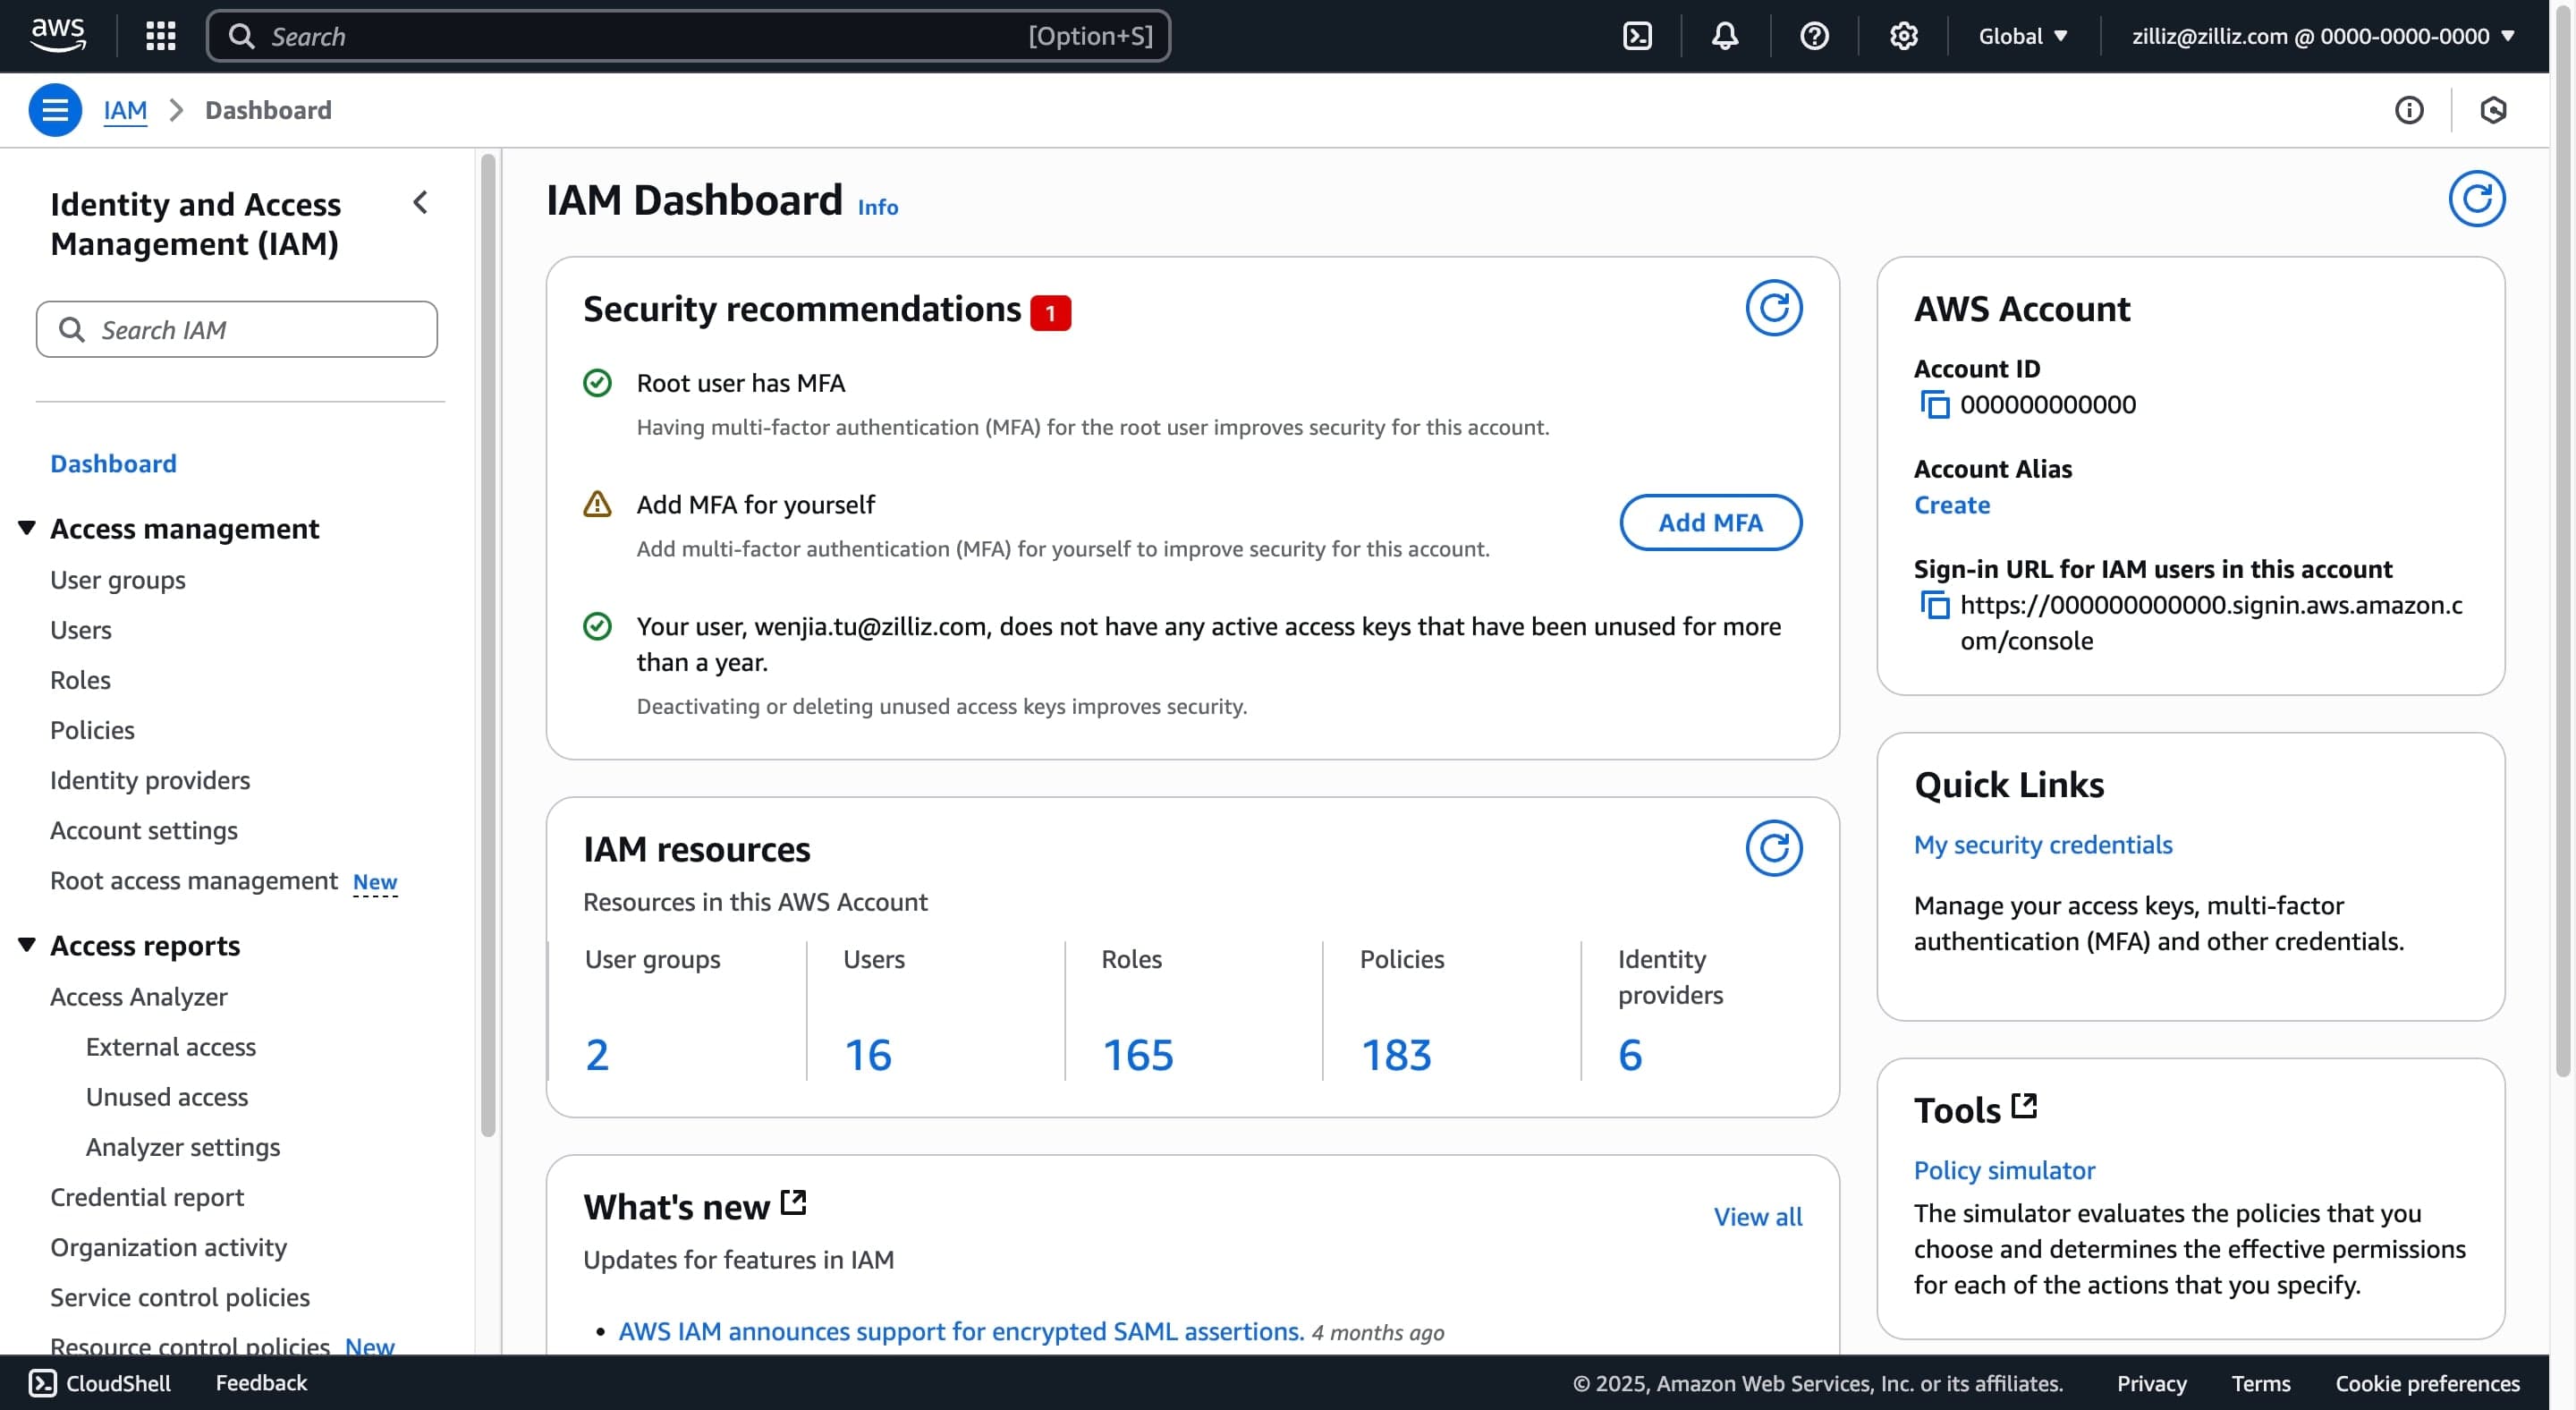
Task: Collapse the Access reports section
Action: click(27, 944)
